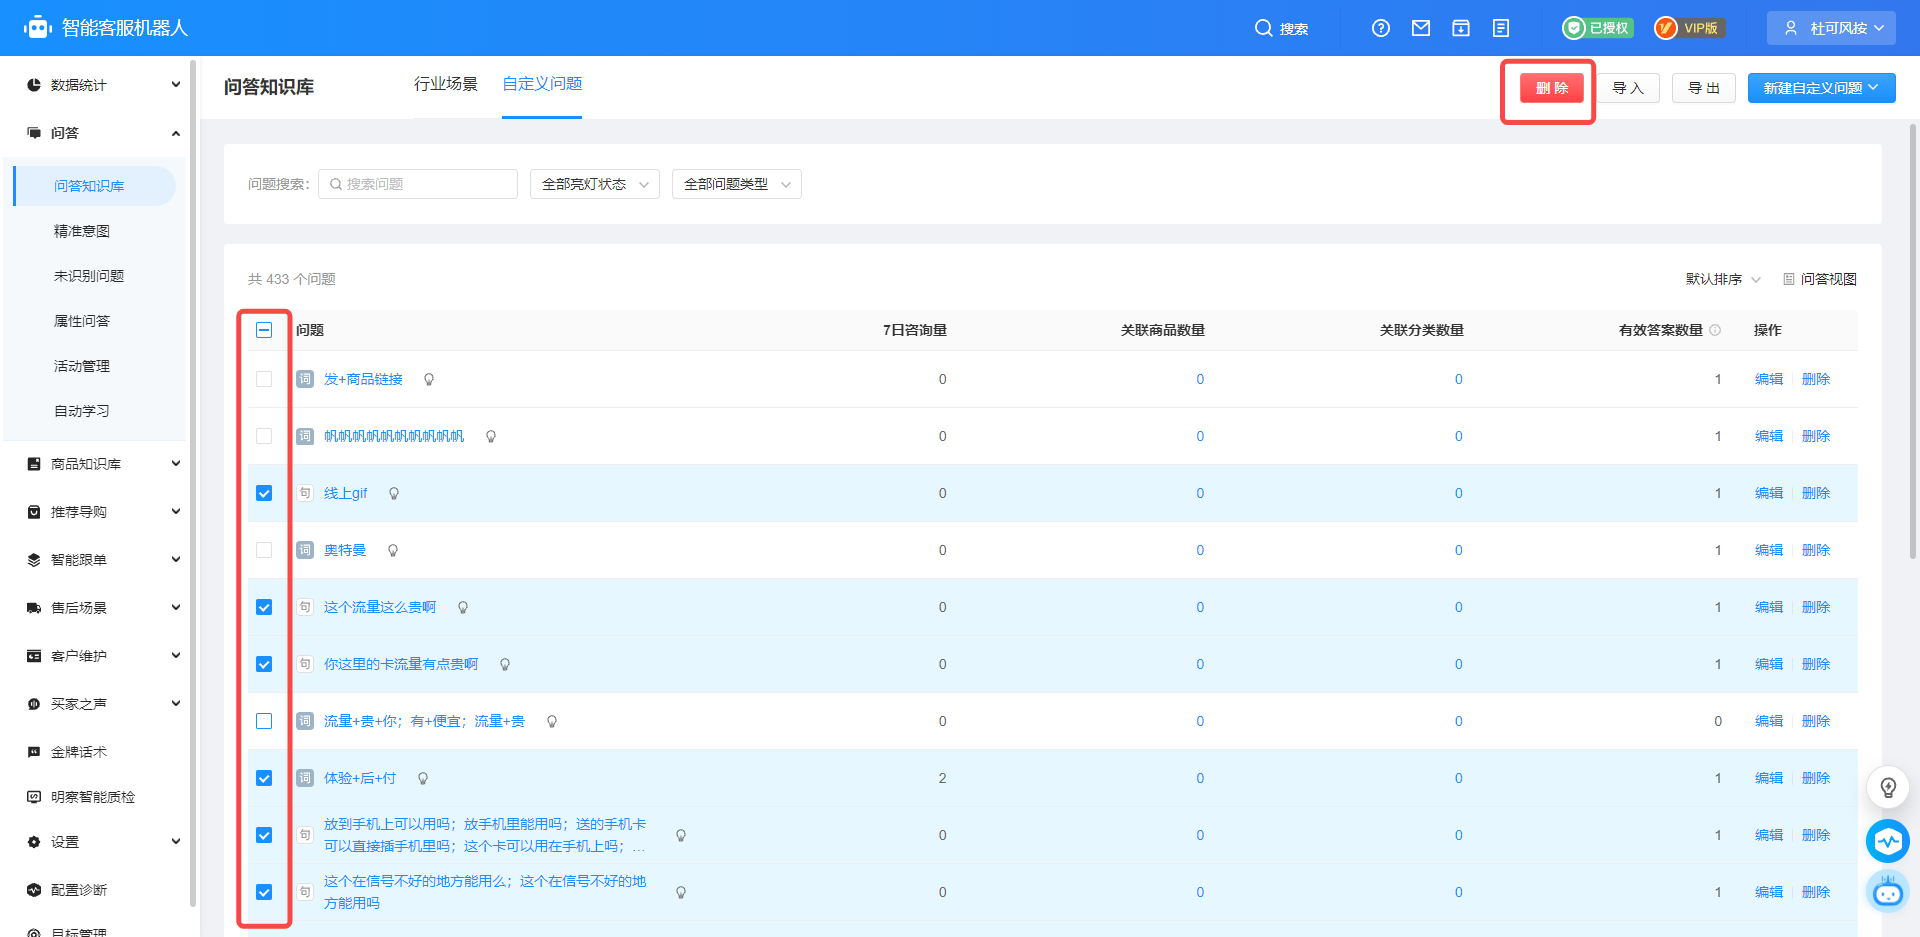This screenshot has height=937, width=1920.
Task: Check the box for 奥特曼 row
Action: 264,550
